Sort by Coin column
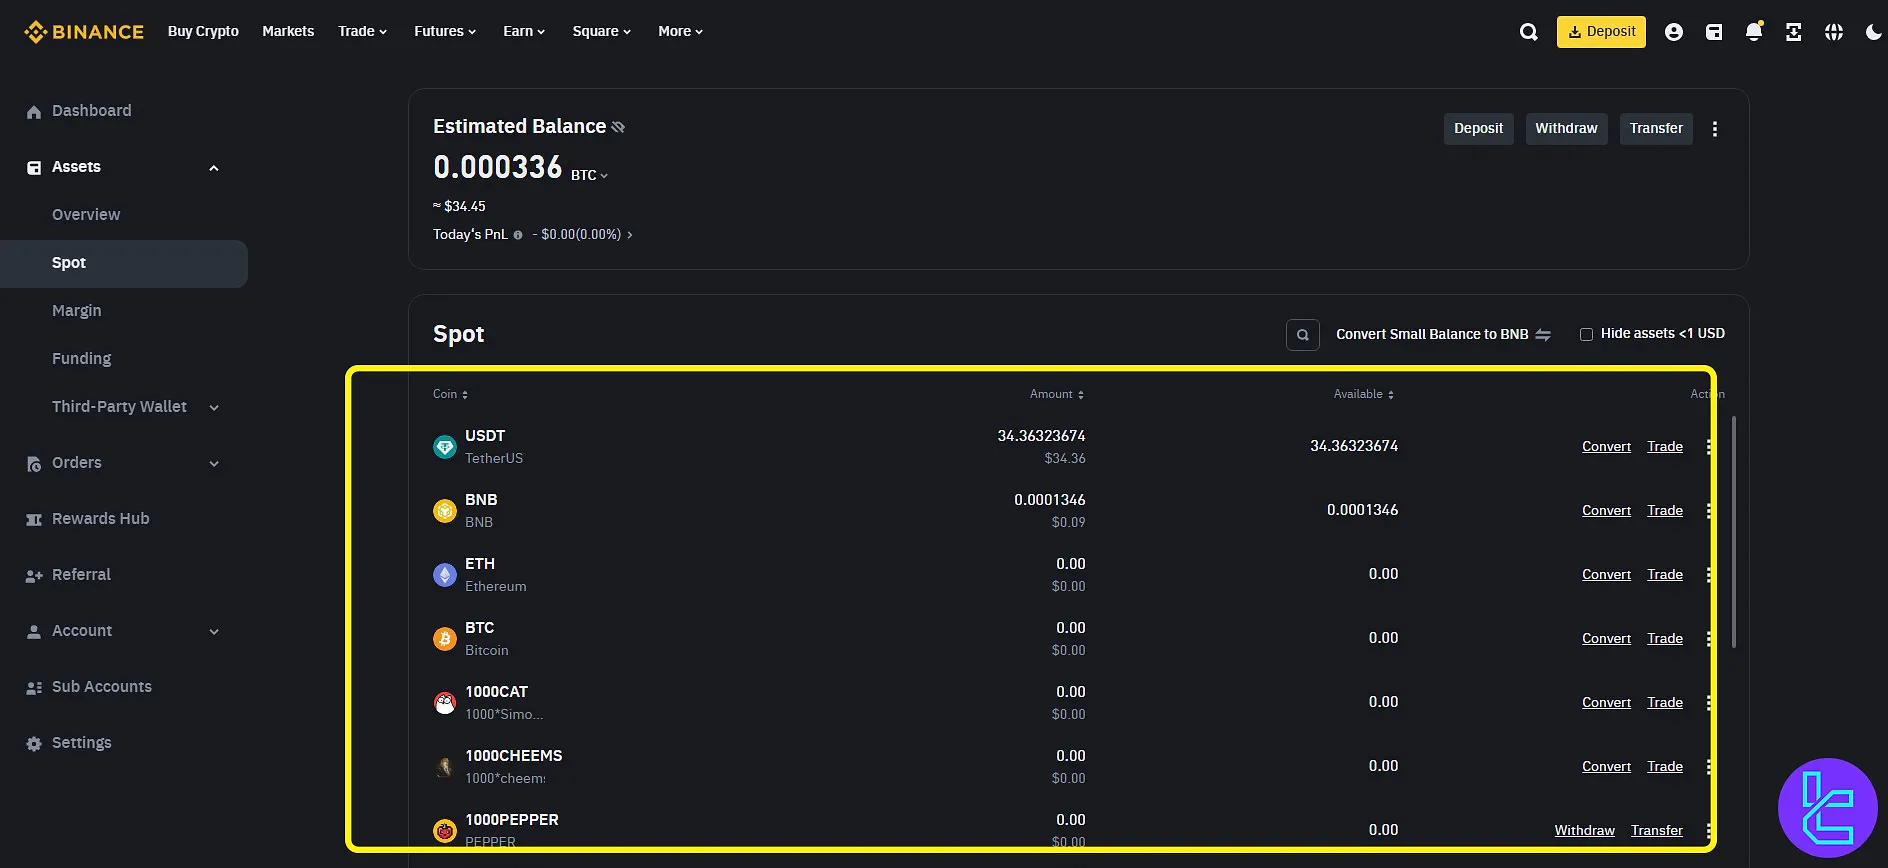1888x868 pixels. 450,394
